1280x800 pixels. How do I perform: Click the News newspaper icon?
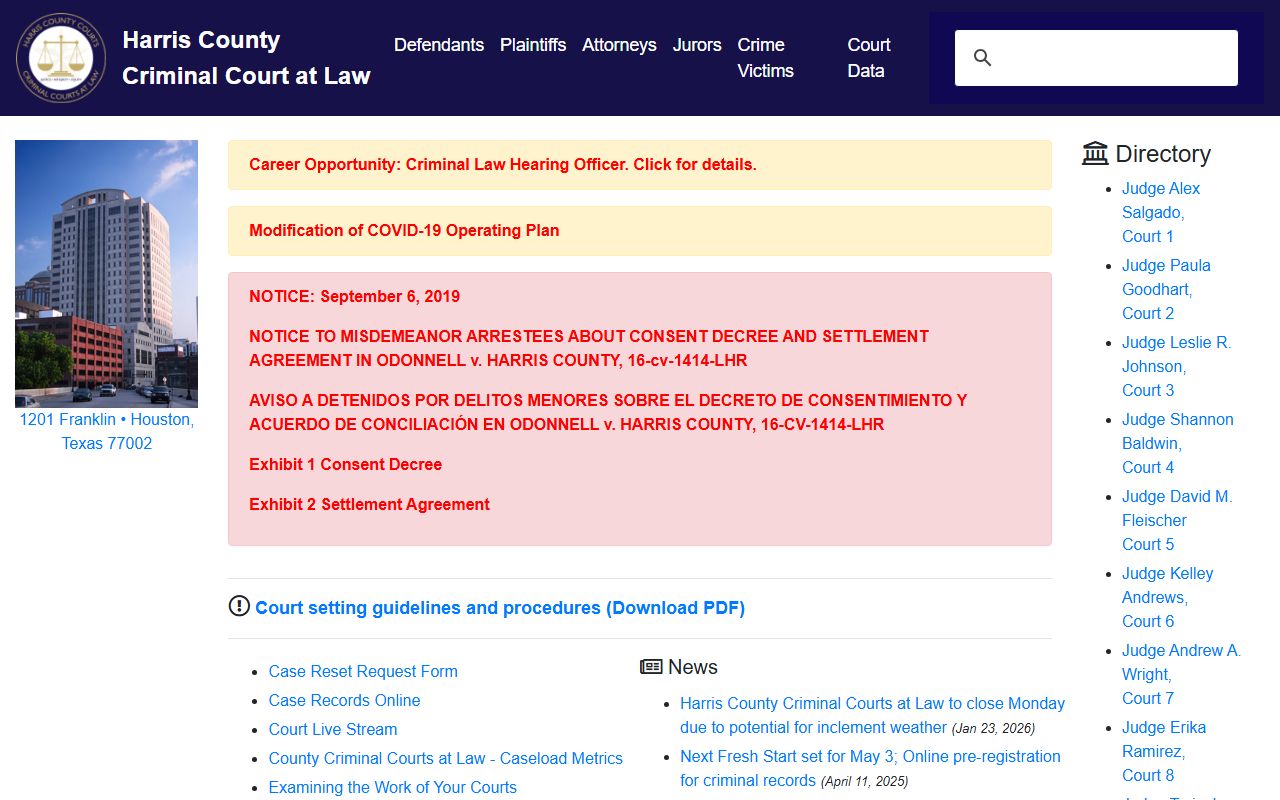pyautogui.click(x=651, y=667)
